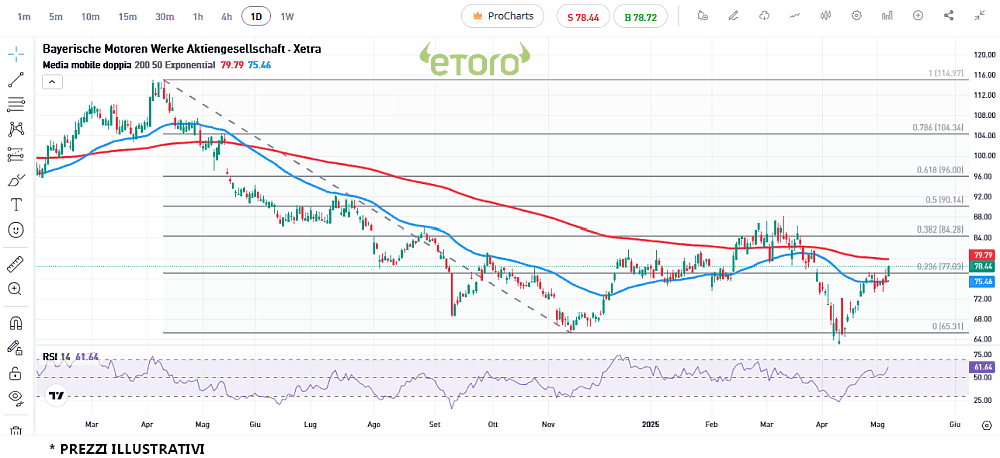Select the ruler measure tool
This screenshot has width=1000, height=458.
16,263
